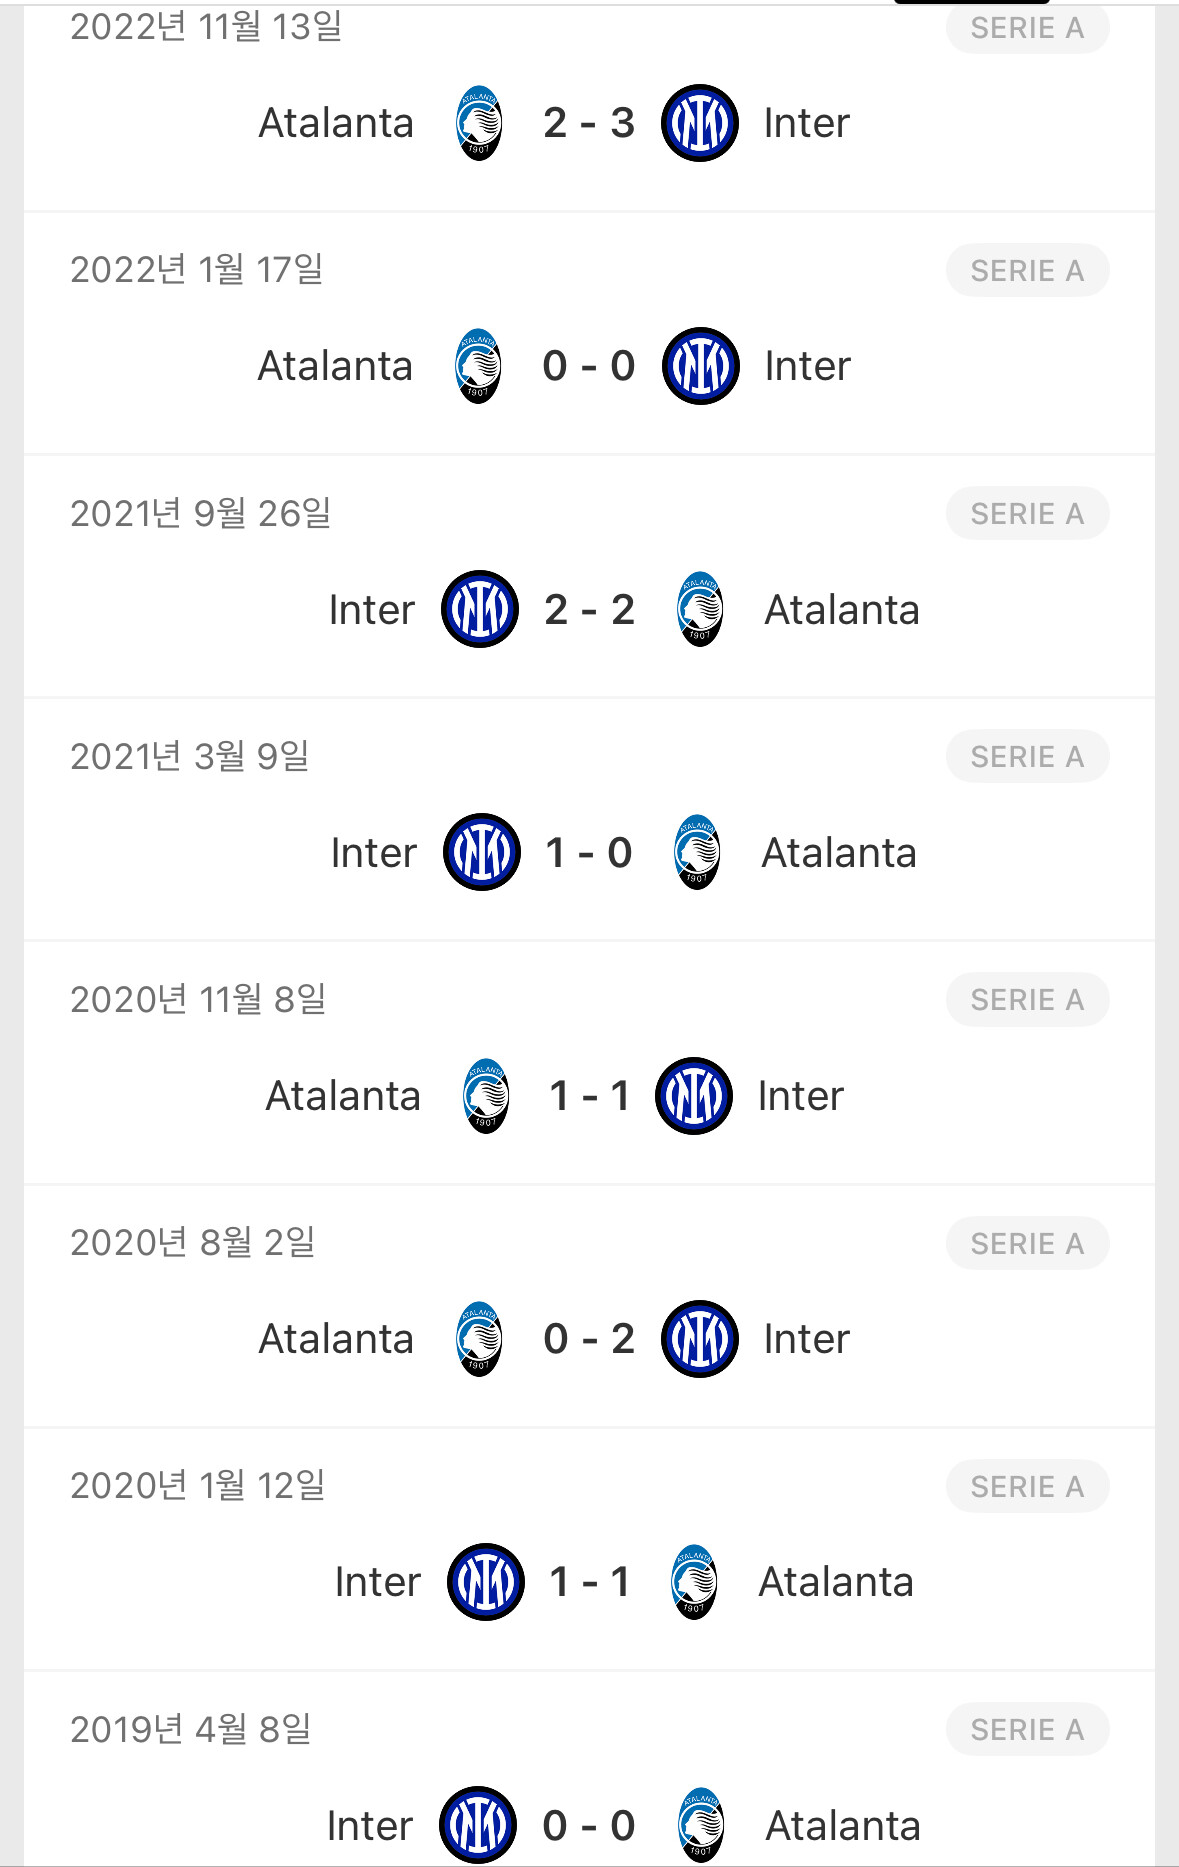This screenshot has width=1179, height=1867.
Task: Tap Atalanta crest in 2022 November 13 match
Action: (x=479, y=123)
